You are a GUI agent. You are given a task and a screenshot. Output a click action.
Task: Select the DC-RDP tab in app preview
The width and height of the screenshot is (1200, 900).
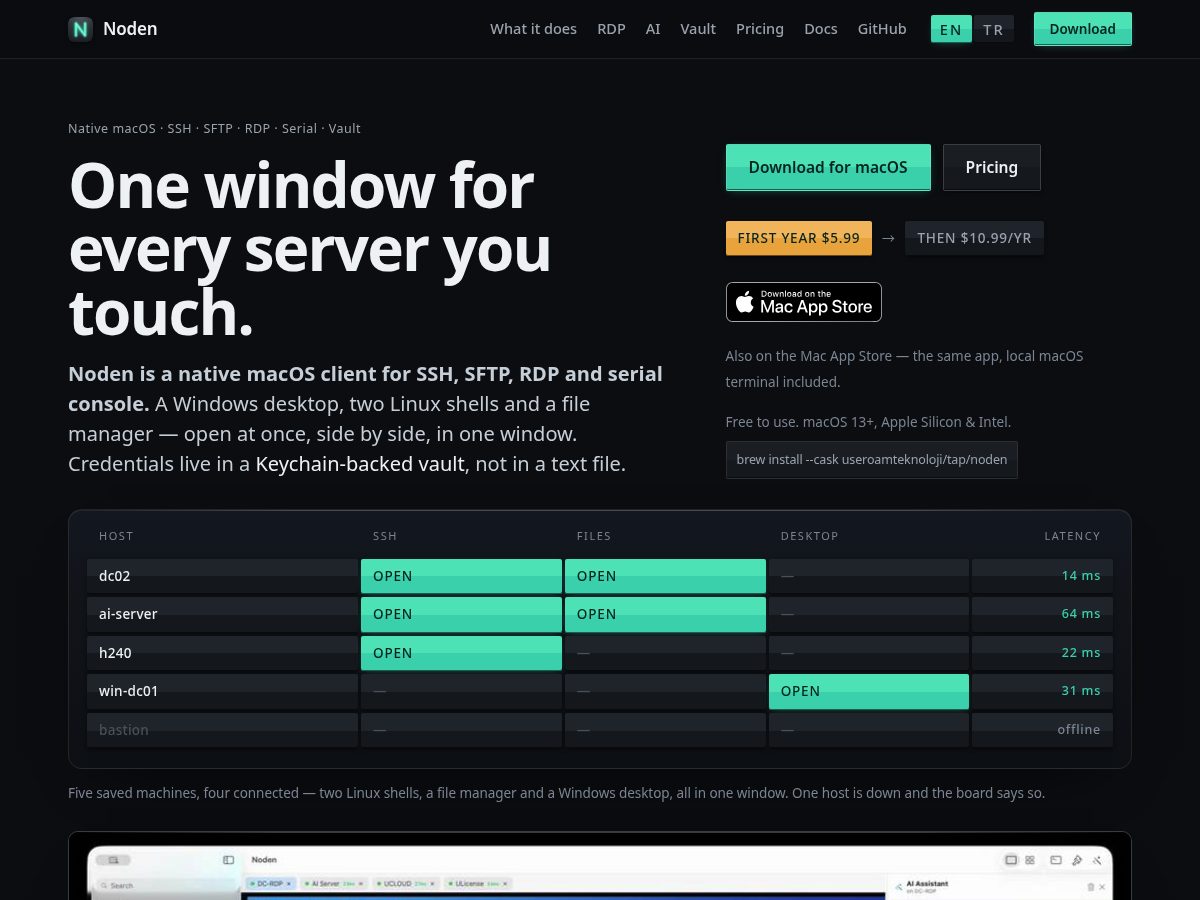point(269,884)
